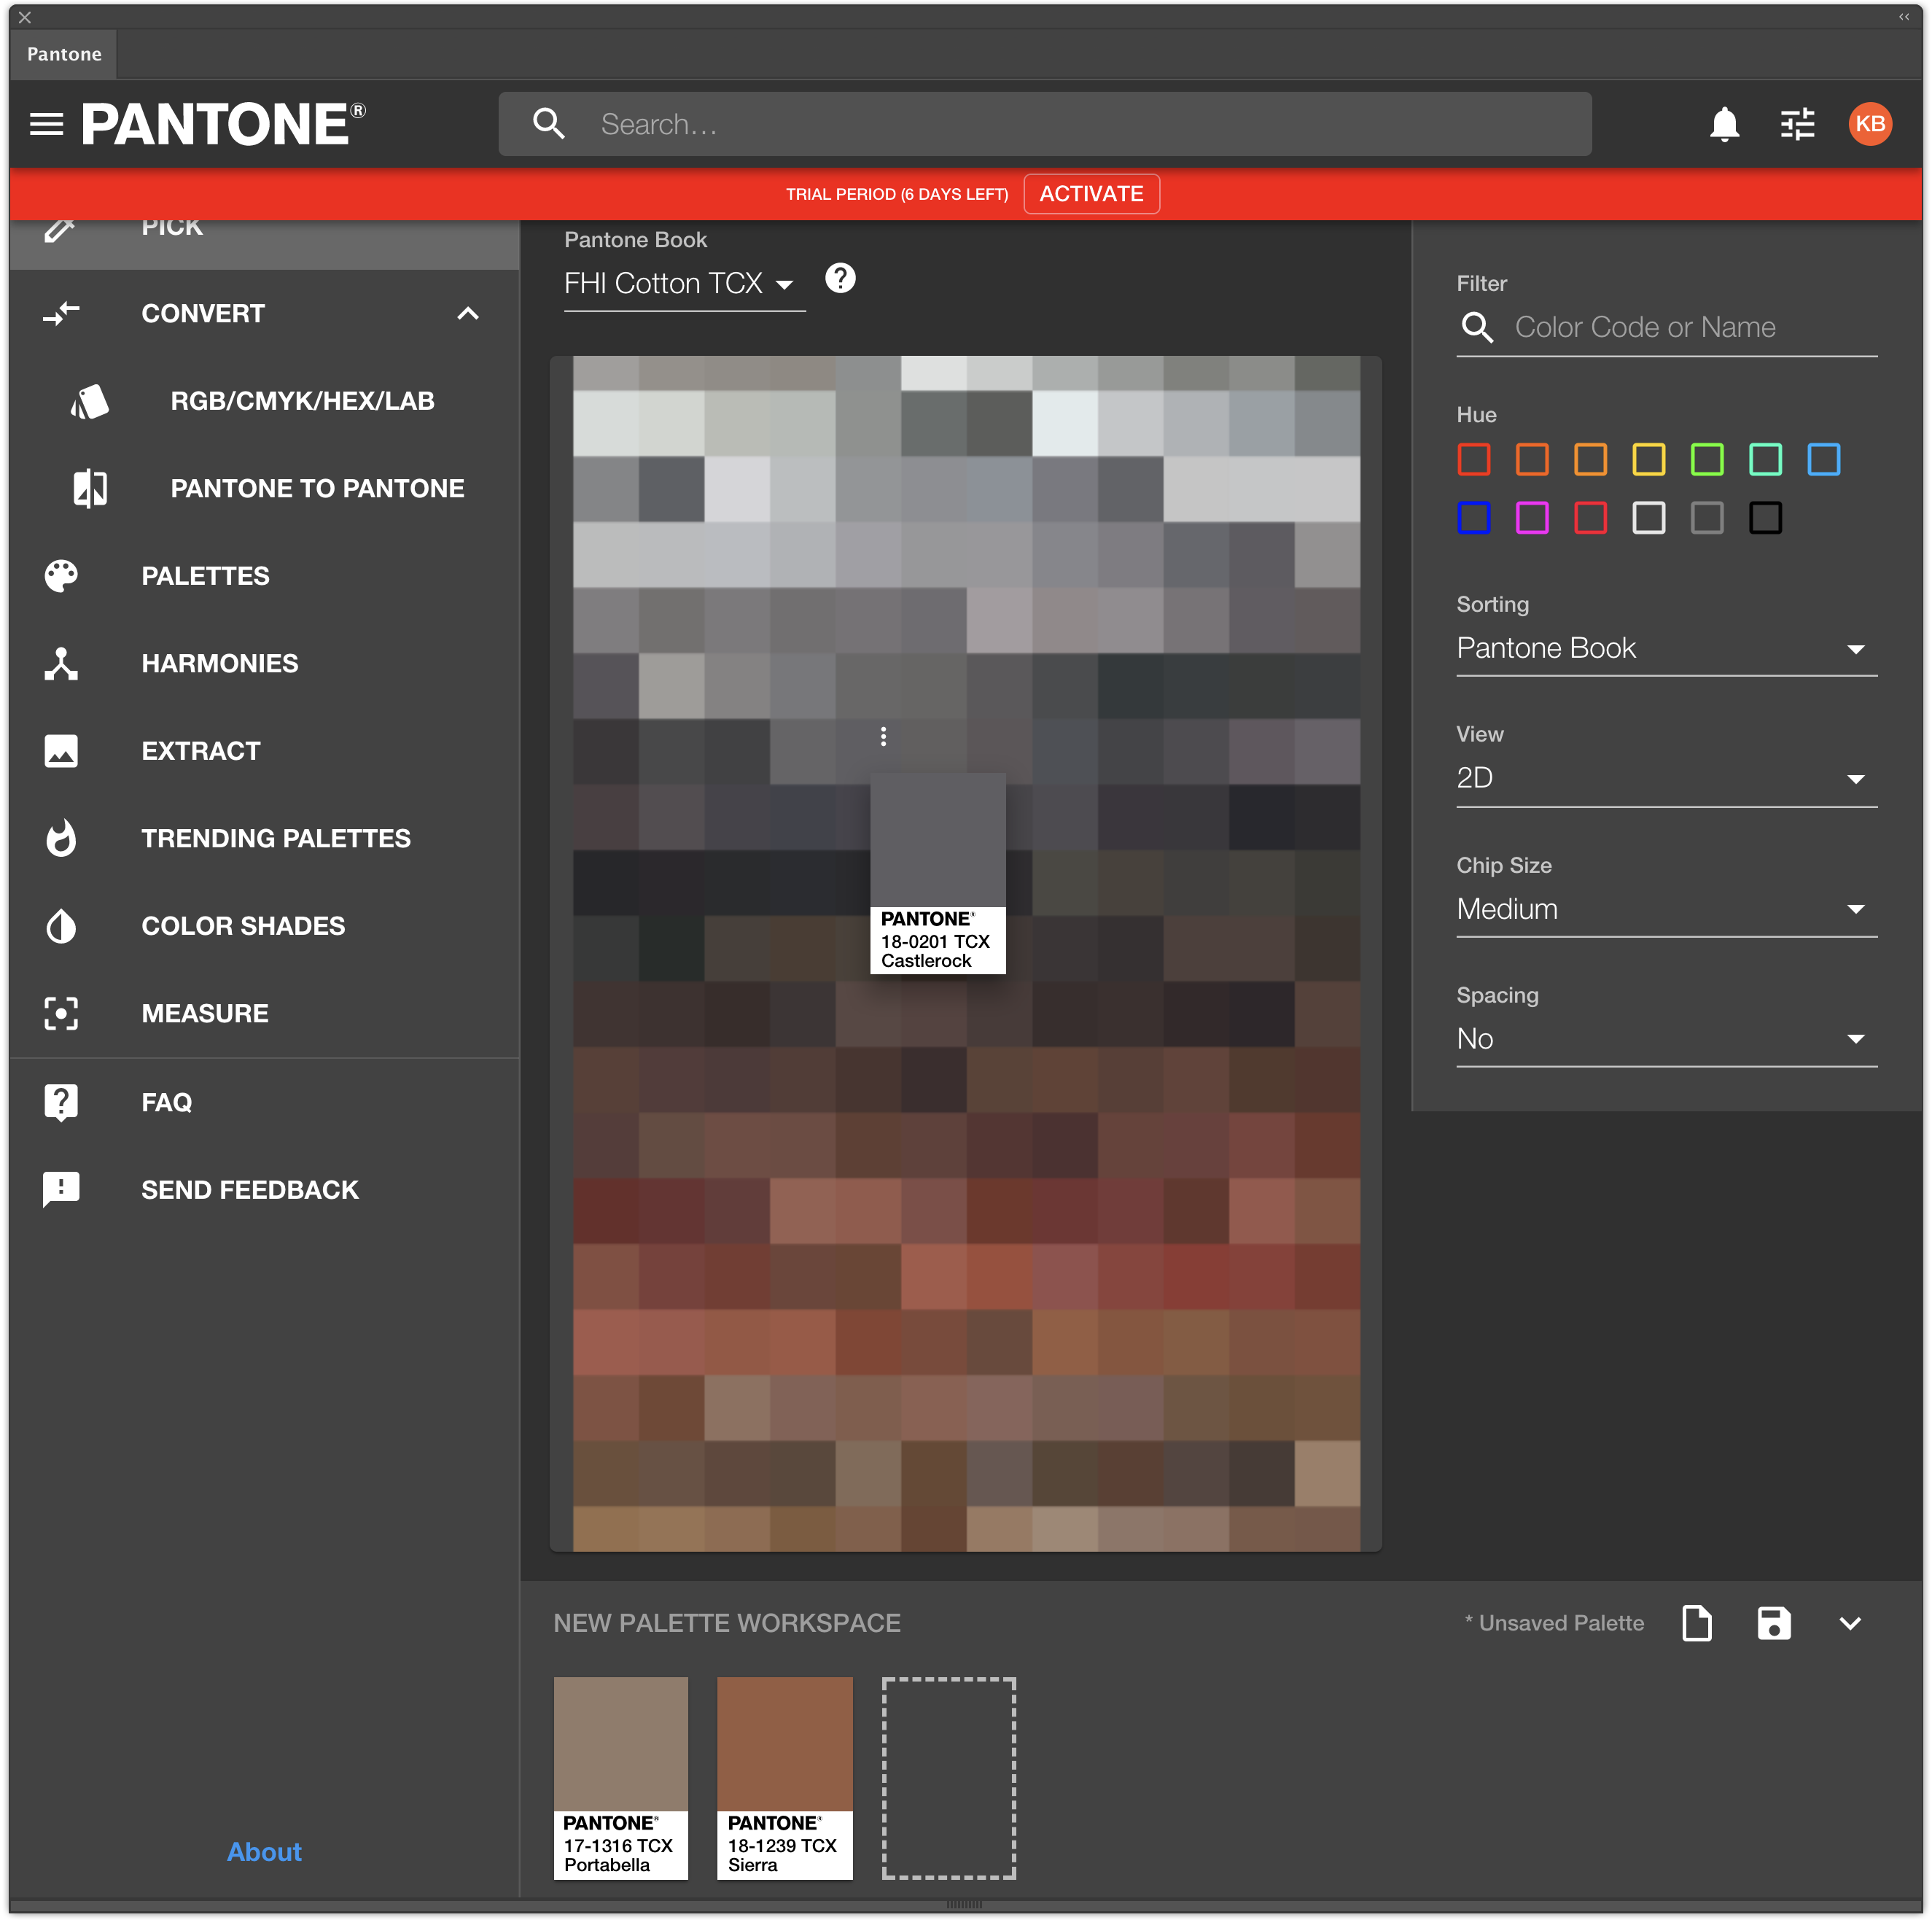Open the FHI Cotton TCX book dropdown

tap(684, 284)
